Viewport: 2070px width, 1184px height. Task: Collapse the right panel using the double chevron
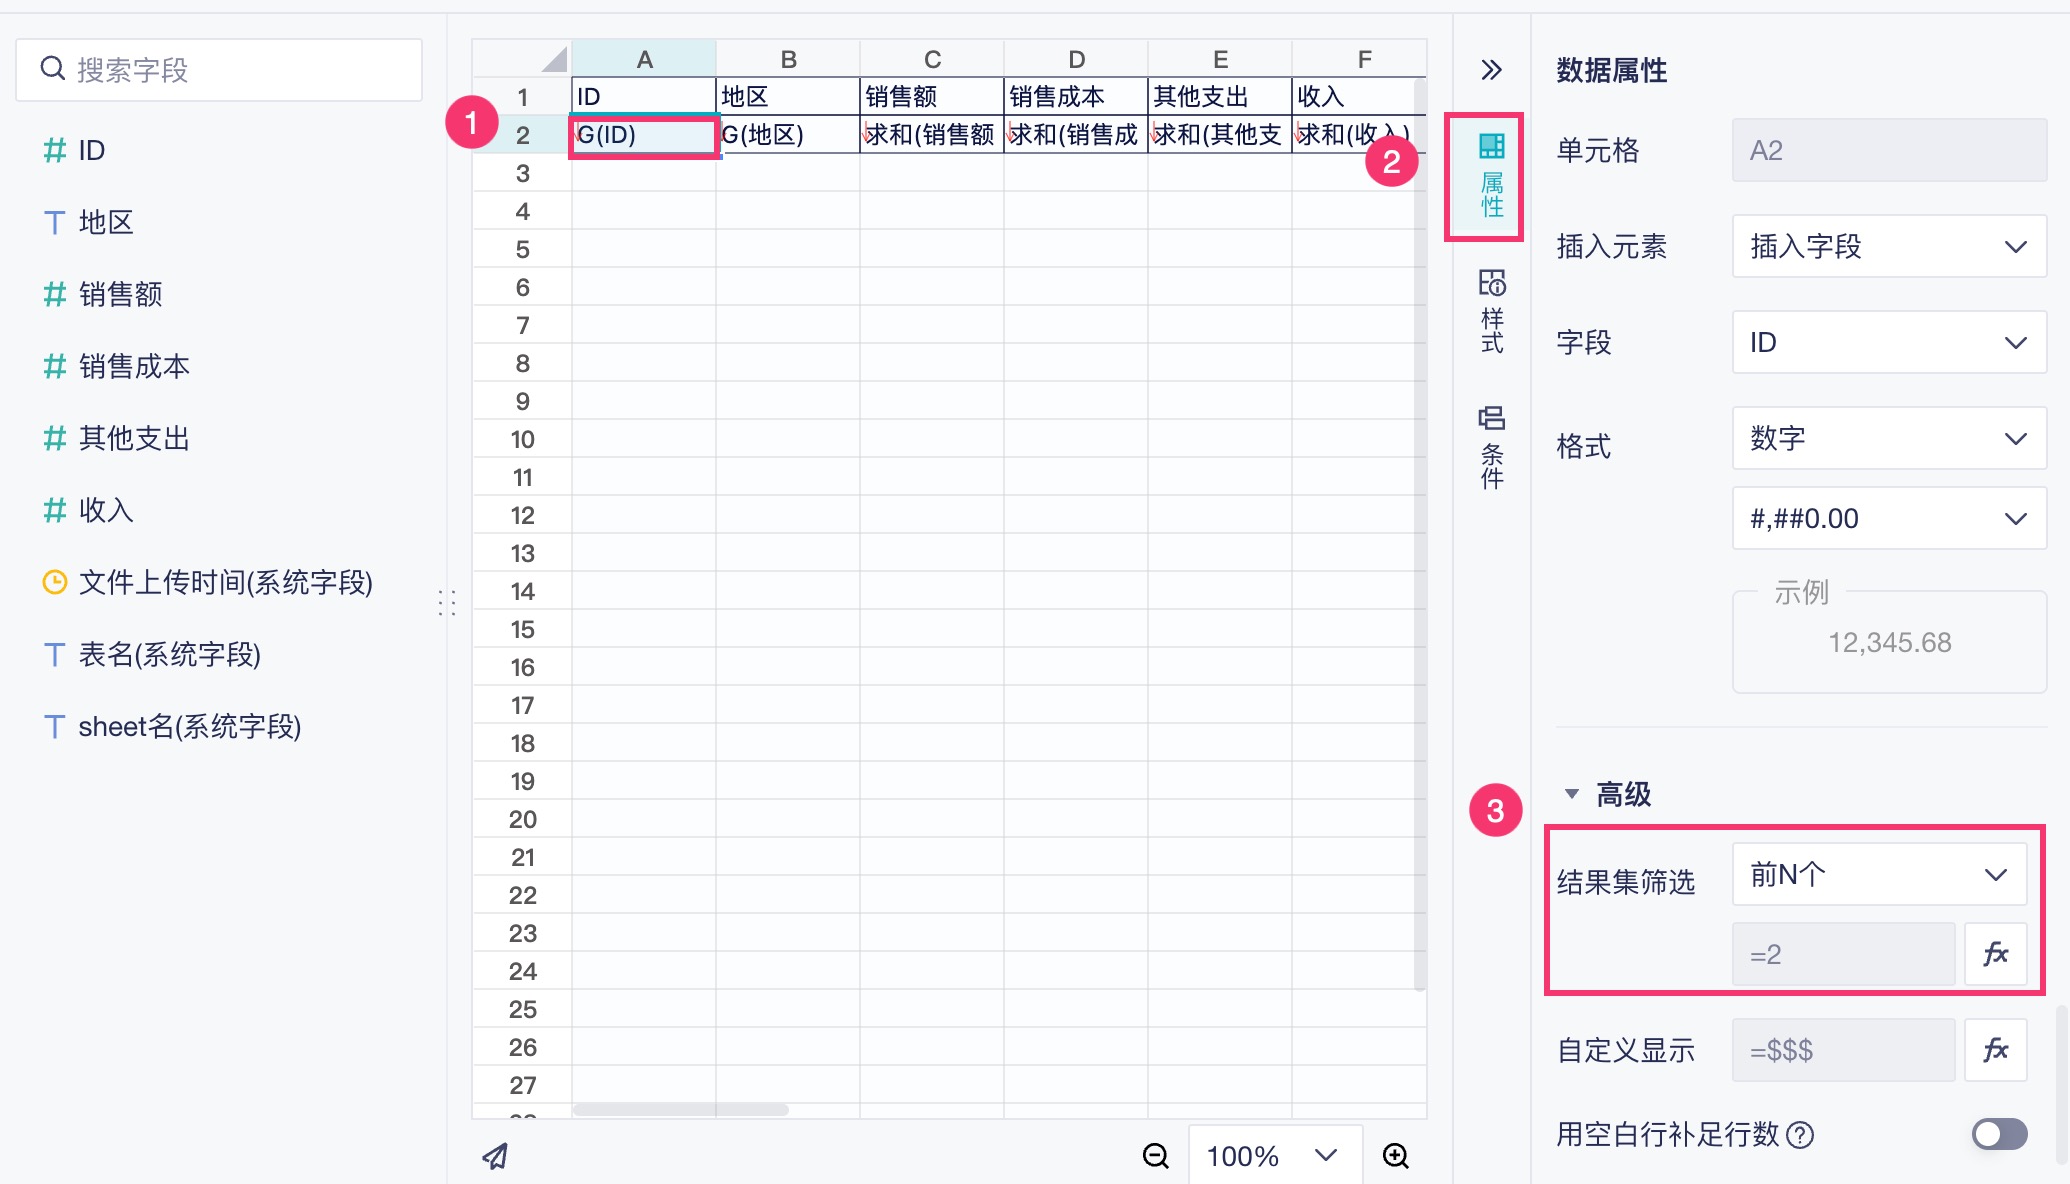tap(1491, 70)
